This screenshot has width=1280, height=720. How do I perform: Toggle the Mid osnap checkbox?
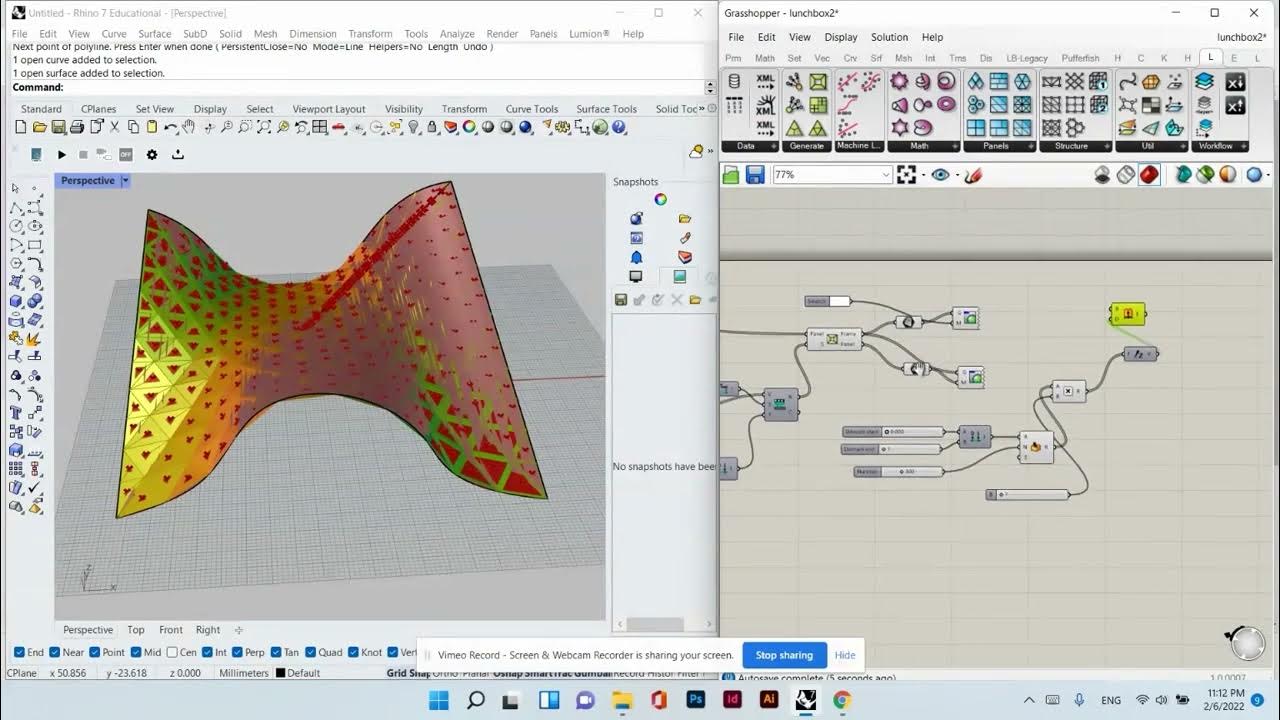coord(134,653)
